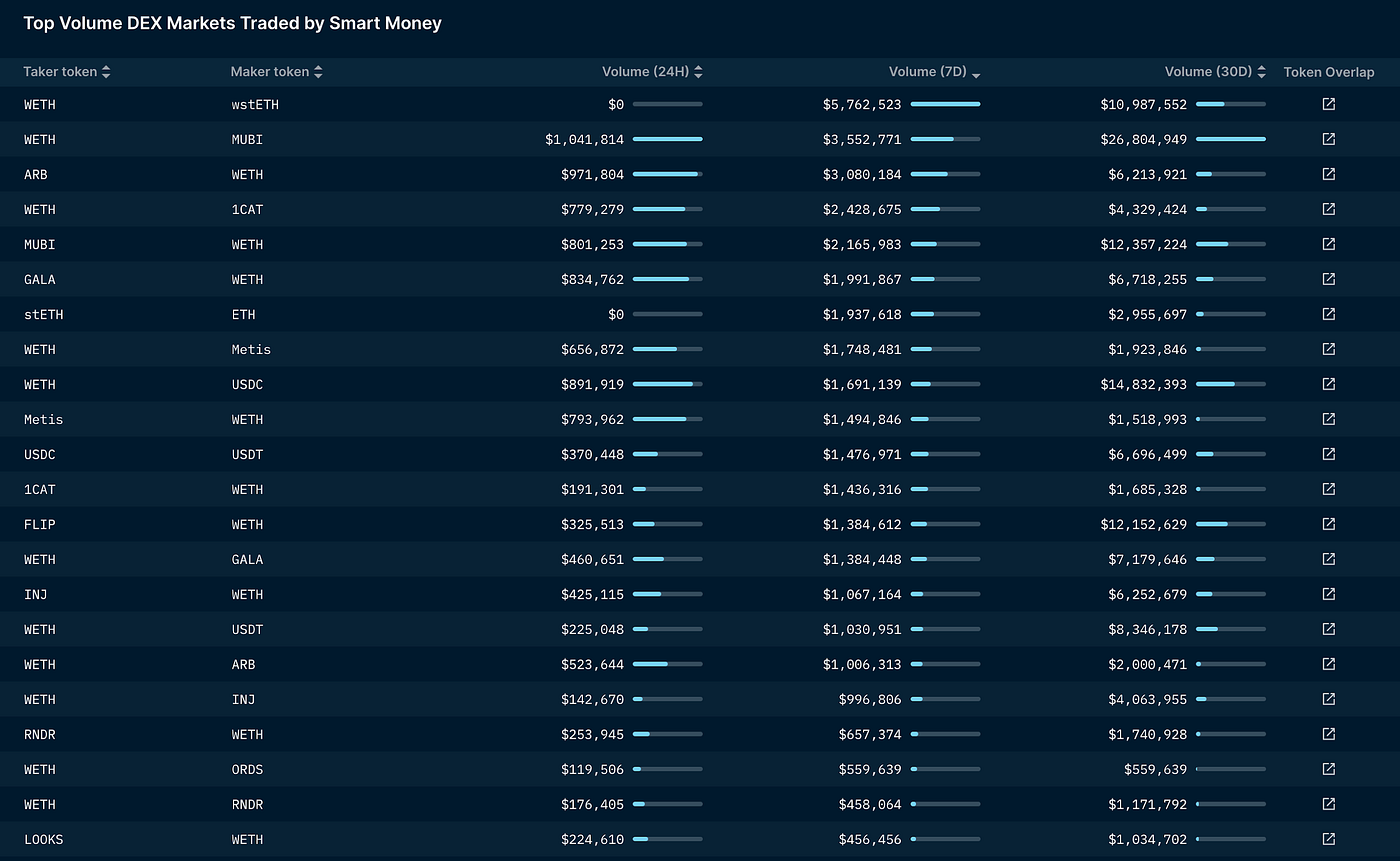Select the ORDS maker token cell
The width and height of the screenshot is (1400, 861).
pos(247,769)
